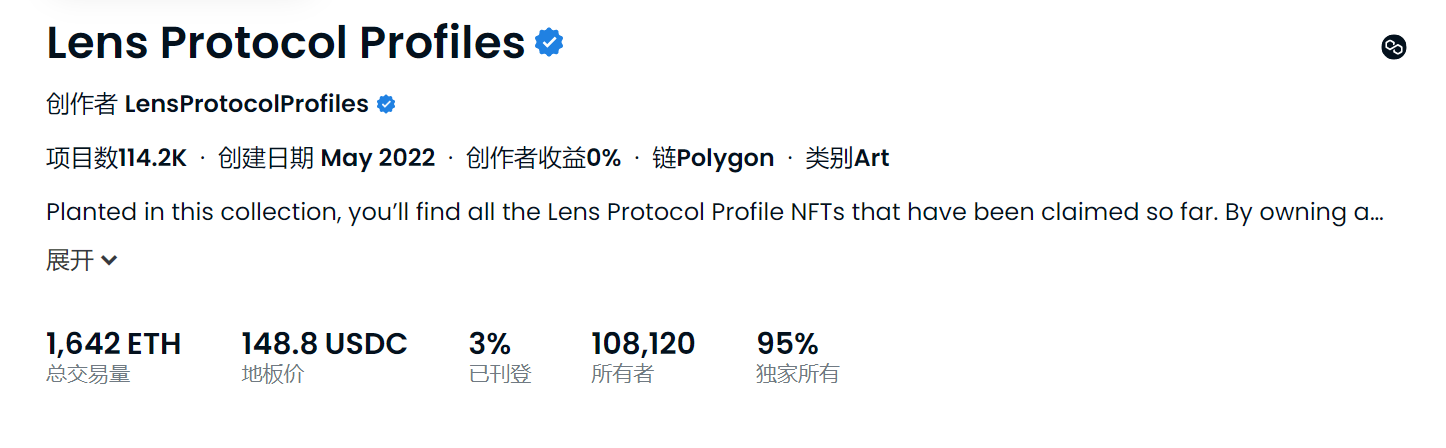
Task: Click the Lens Protocol Profiles title
Action: click(286, 43)
